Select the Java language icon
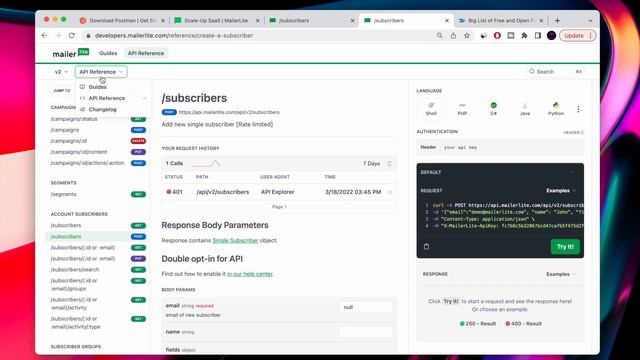 click(525, 109)
